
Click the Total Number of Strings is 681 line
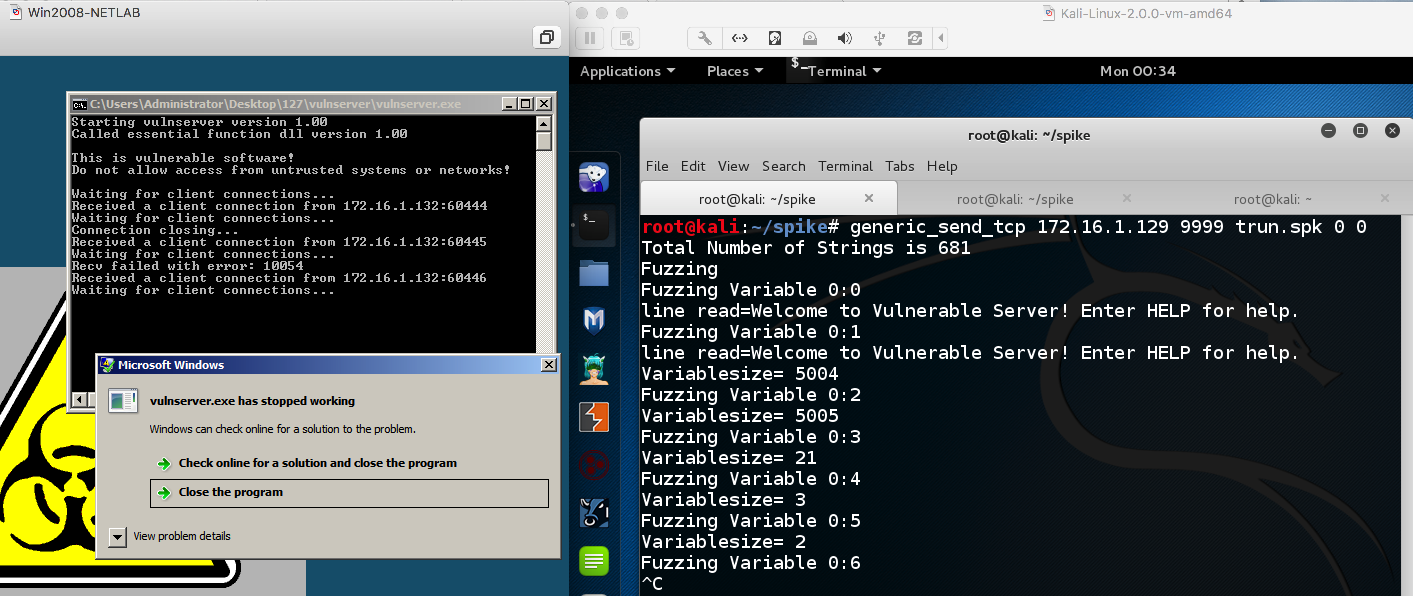(x=806, y=248)
